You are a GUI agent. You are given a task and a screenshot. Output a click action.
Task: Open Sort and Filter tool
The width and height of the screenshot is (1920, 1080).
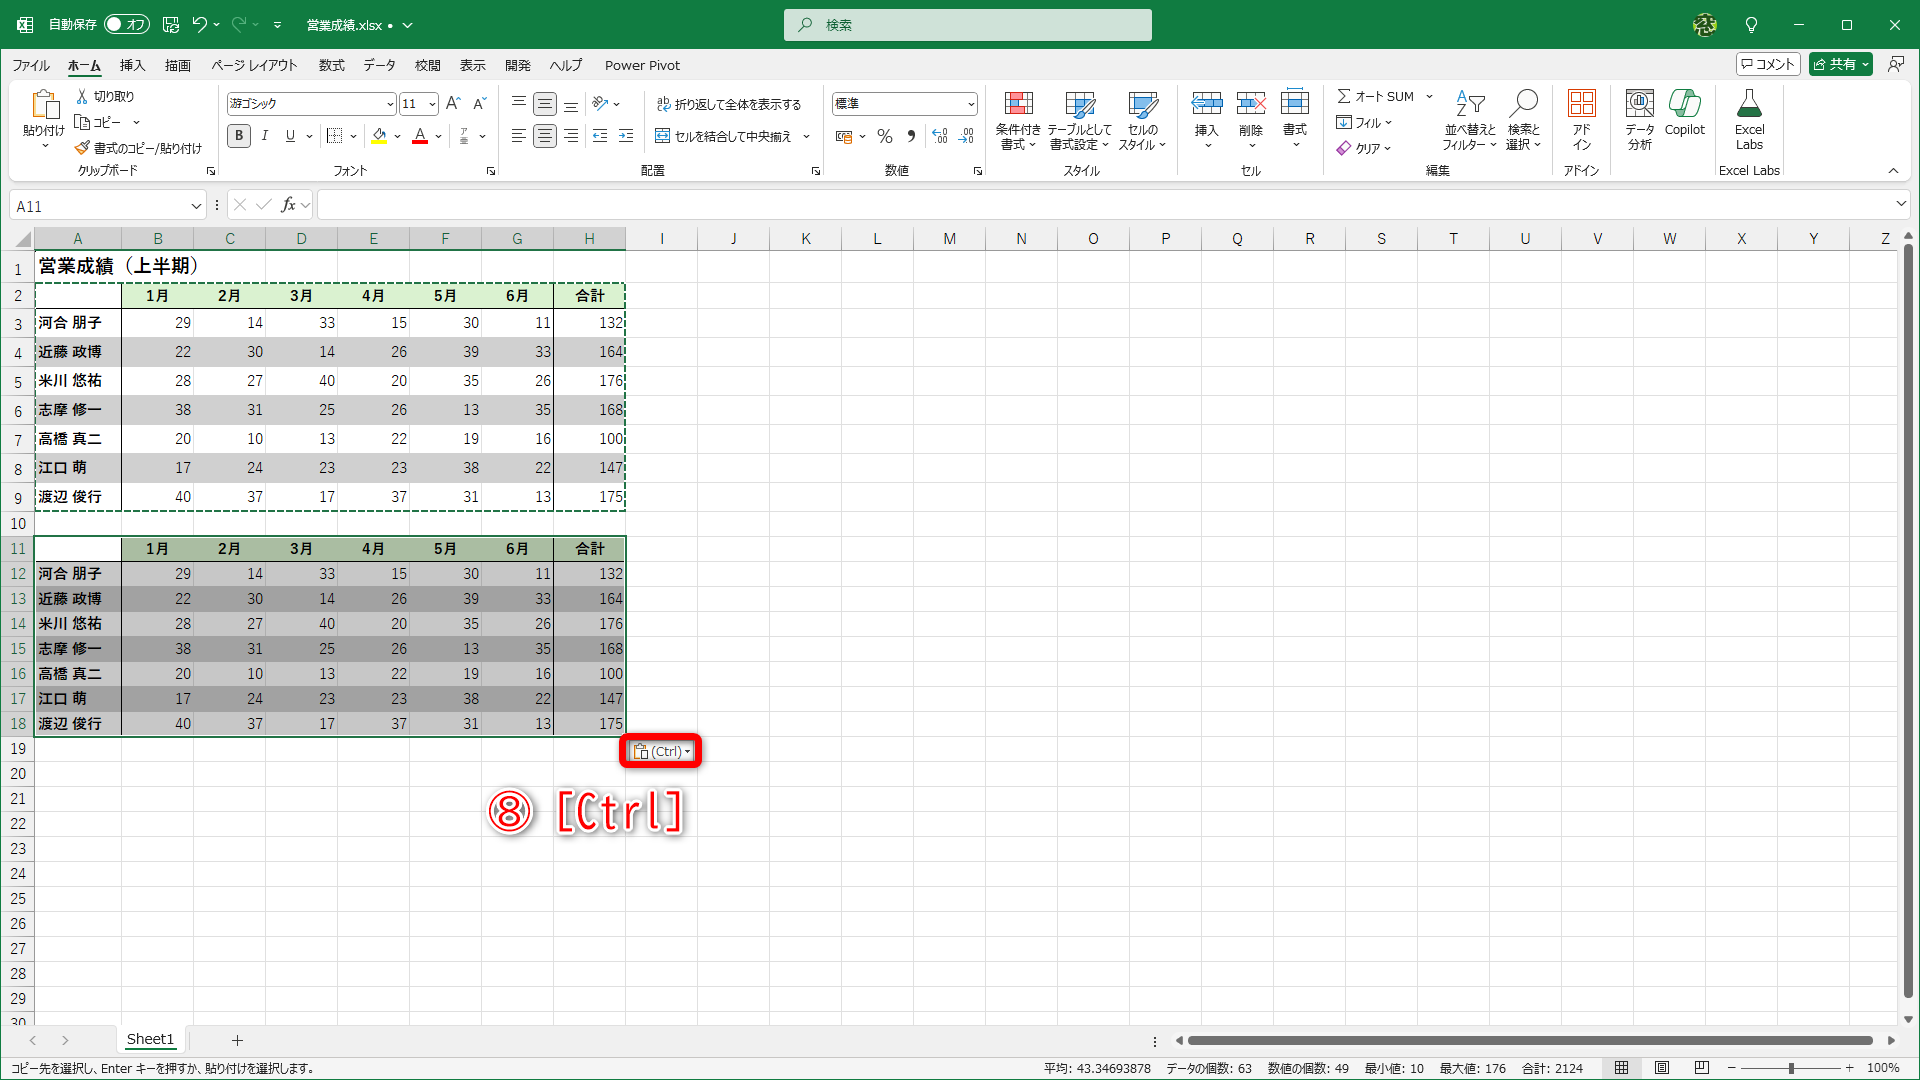1469,104
